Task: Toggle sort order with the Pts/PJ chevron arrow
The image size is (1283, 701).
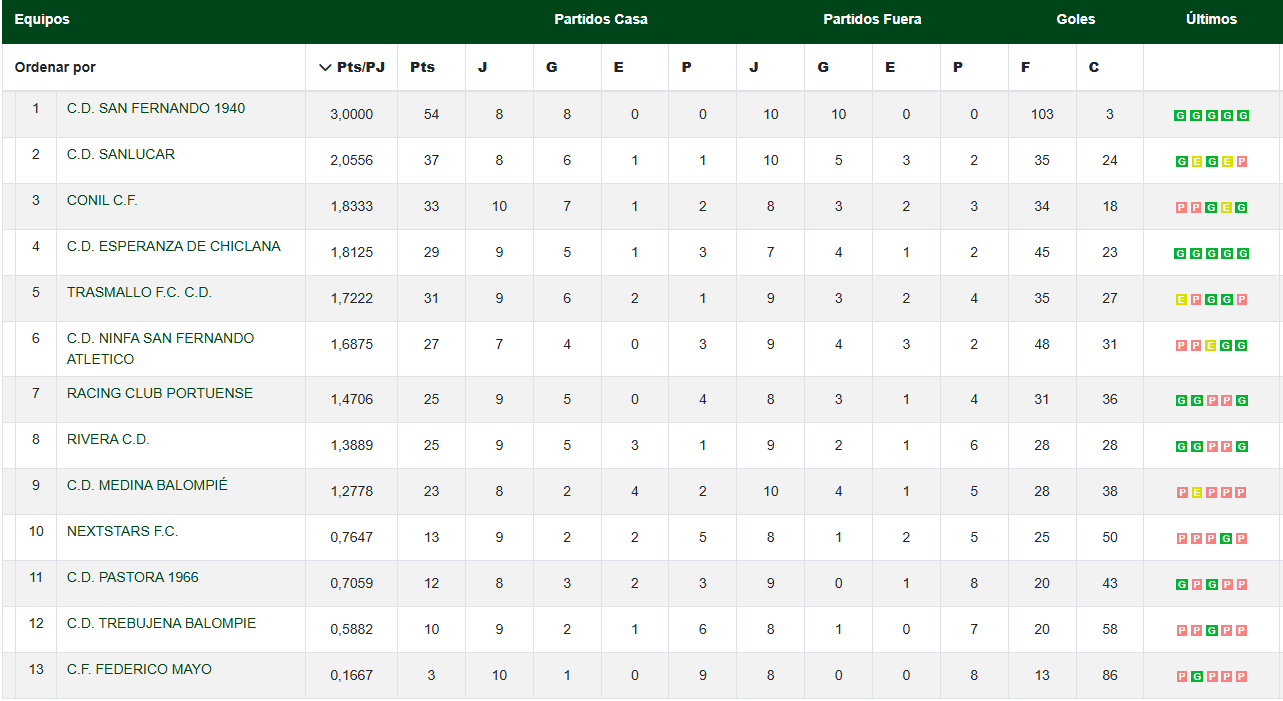Action: 324,68
